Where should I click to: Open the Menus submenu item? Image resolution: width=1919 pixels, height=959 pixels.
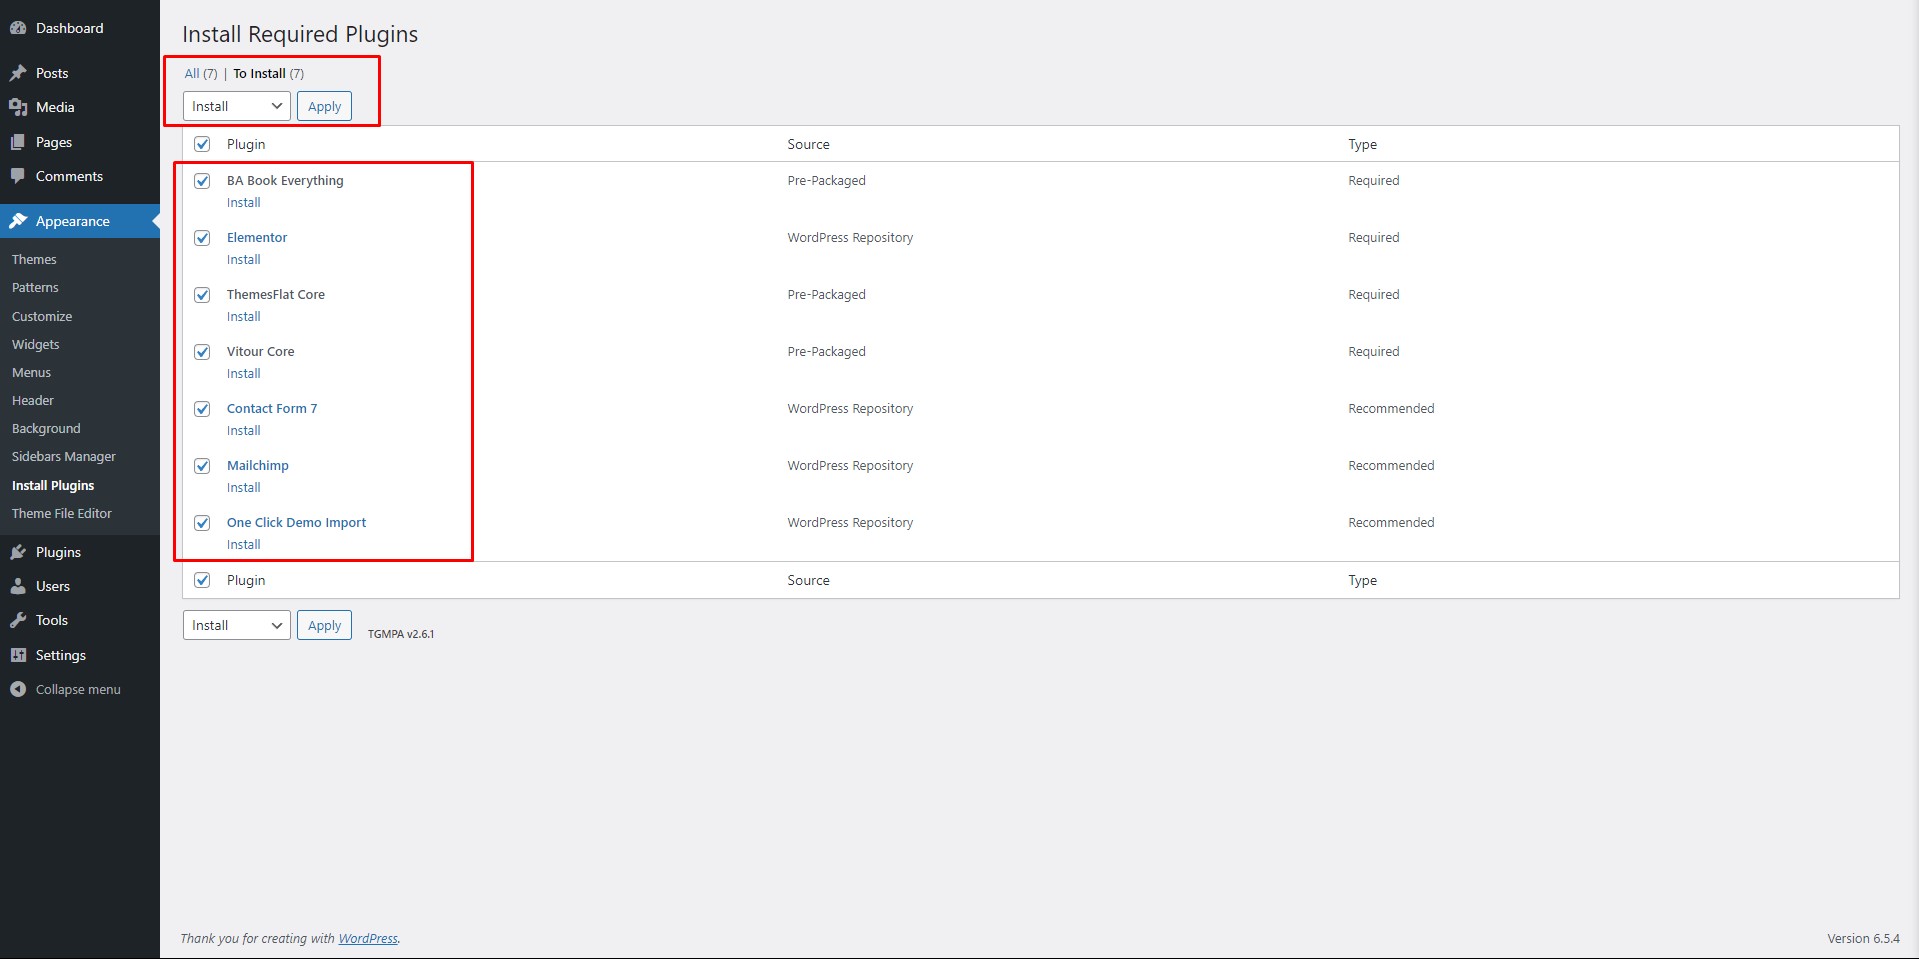pyautogui.click(x=31, y=372)
